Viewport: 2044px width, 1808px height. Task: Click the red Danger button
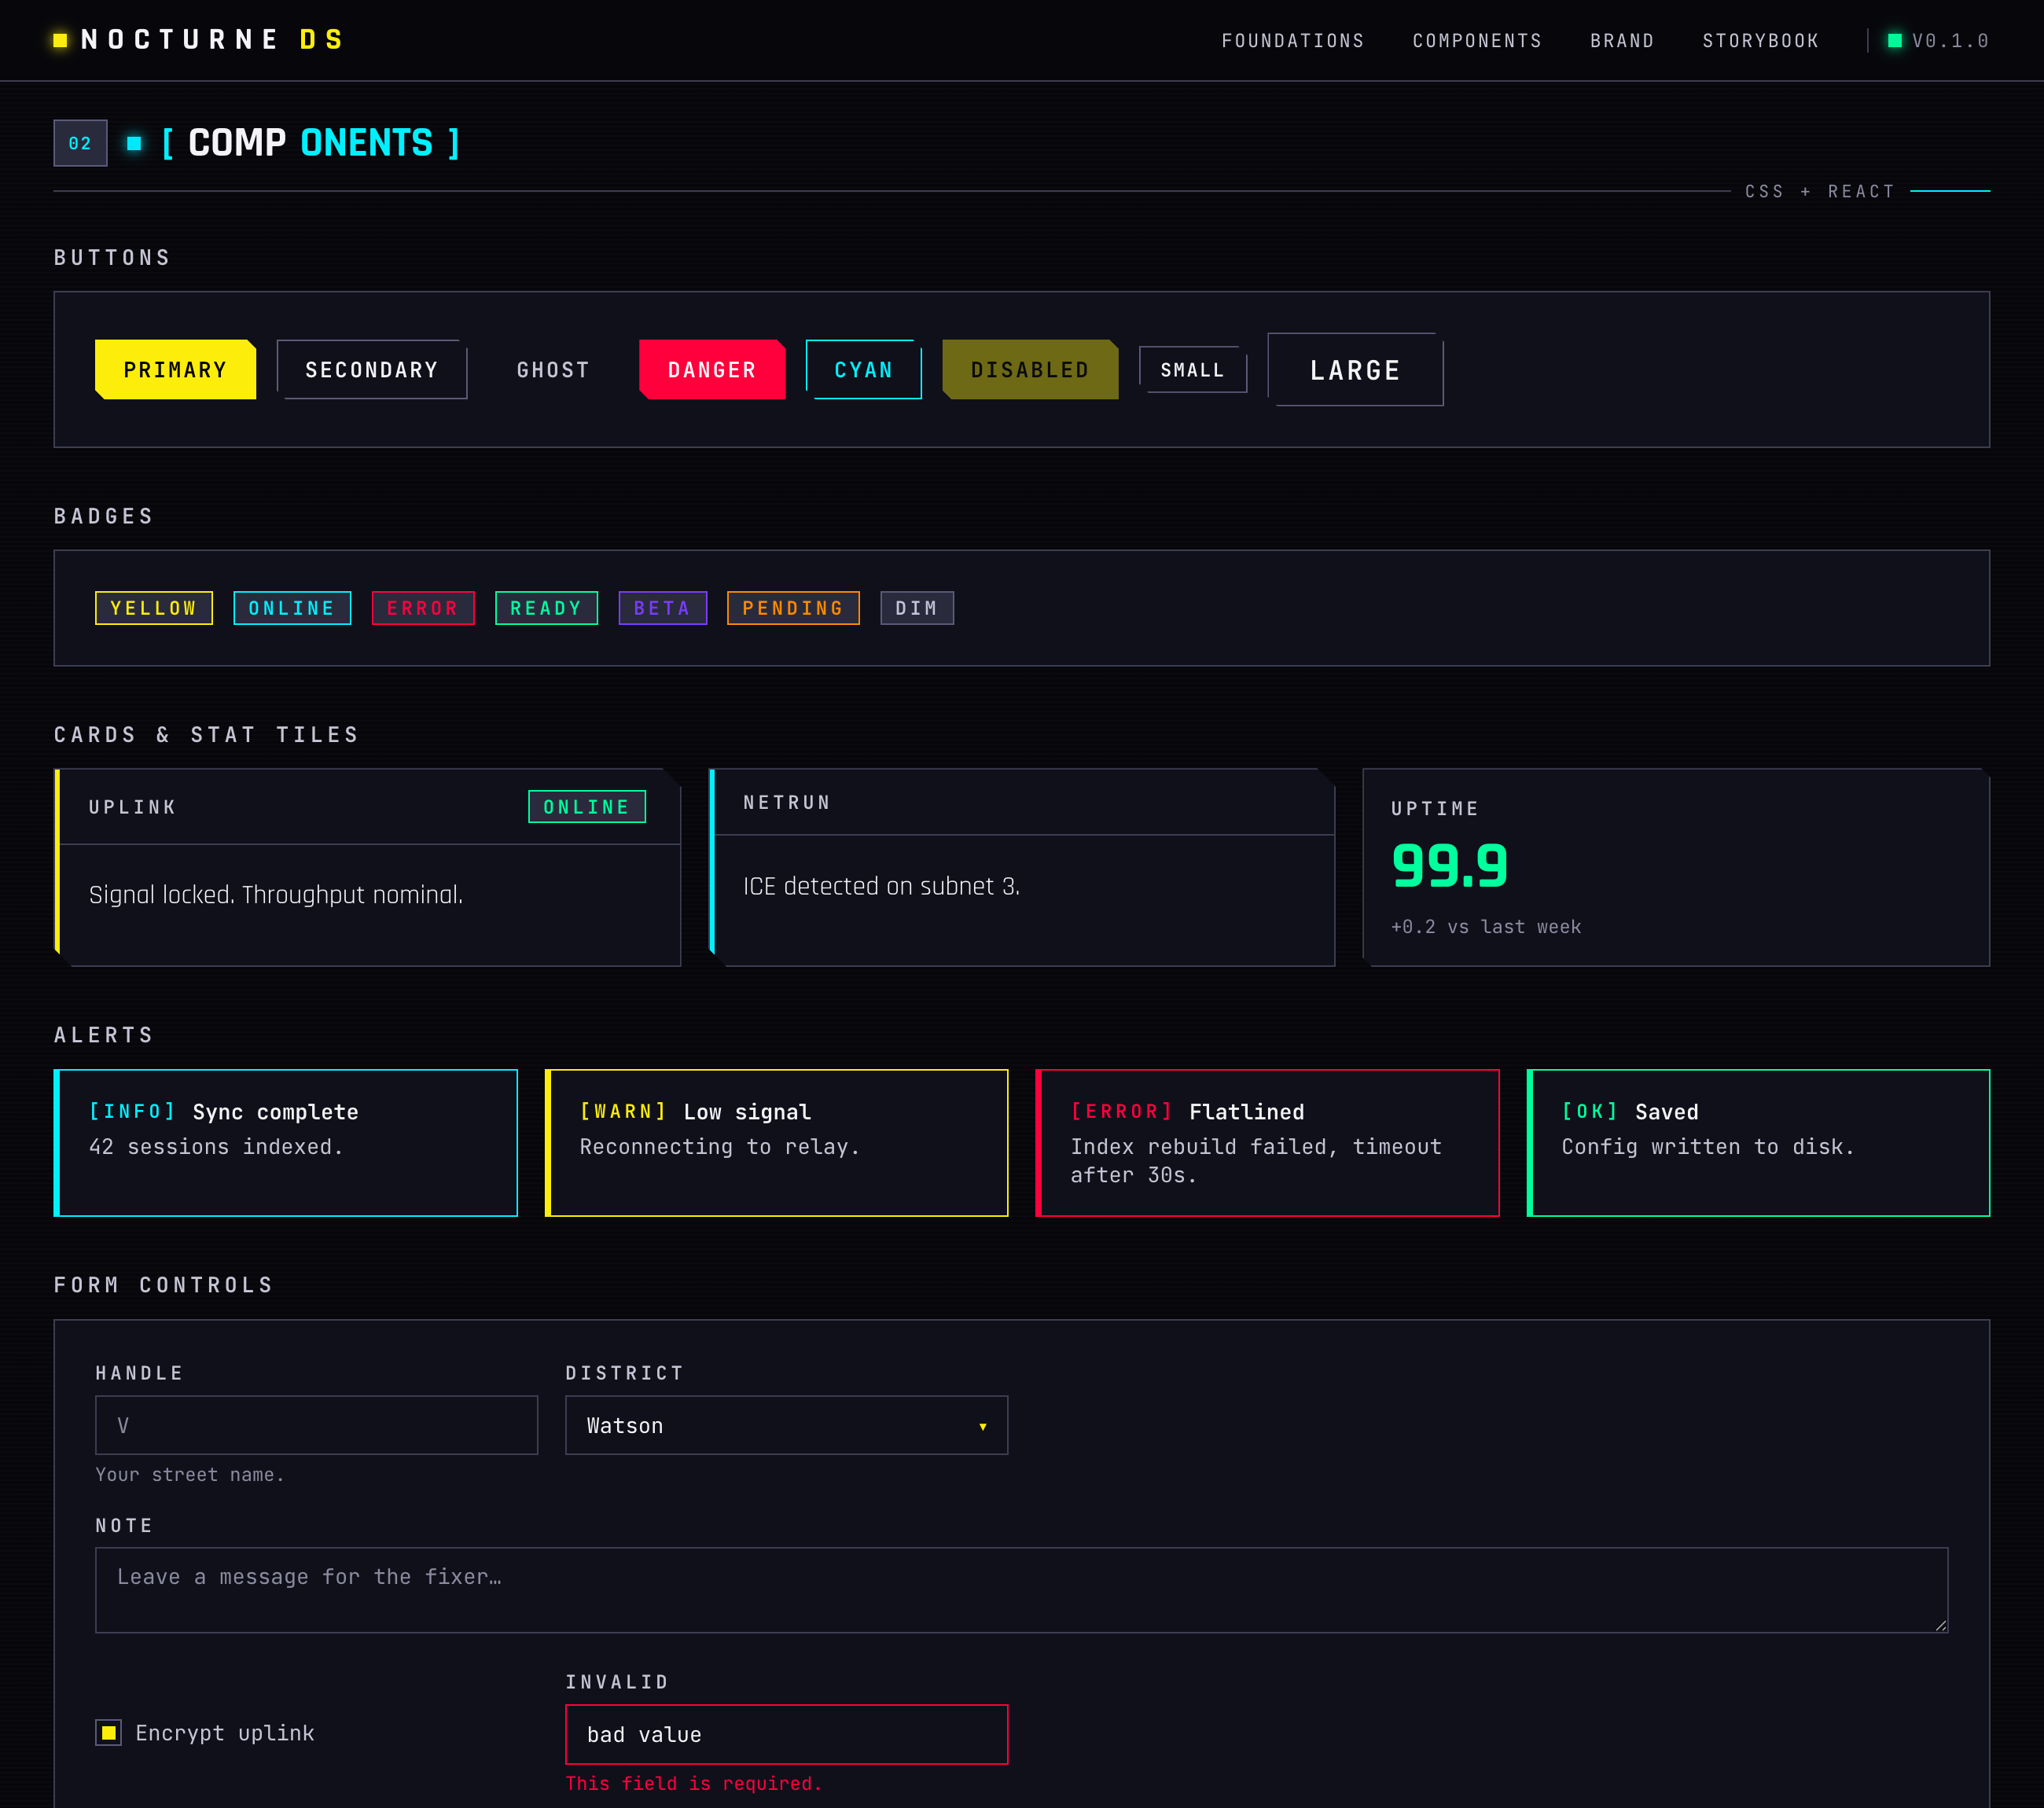click(712, 370)
